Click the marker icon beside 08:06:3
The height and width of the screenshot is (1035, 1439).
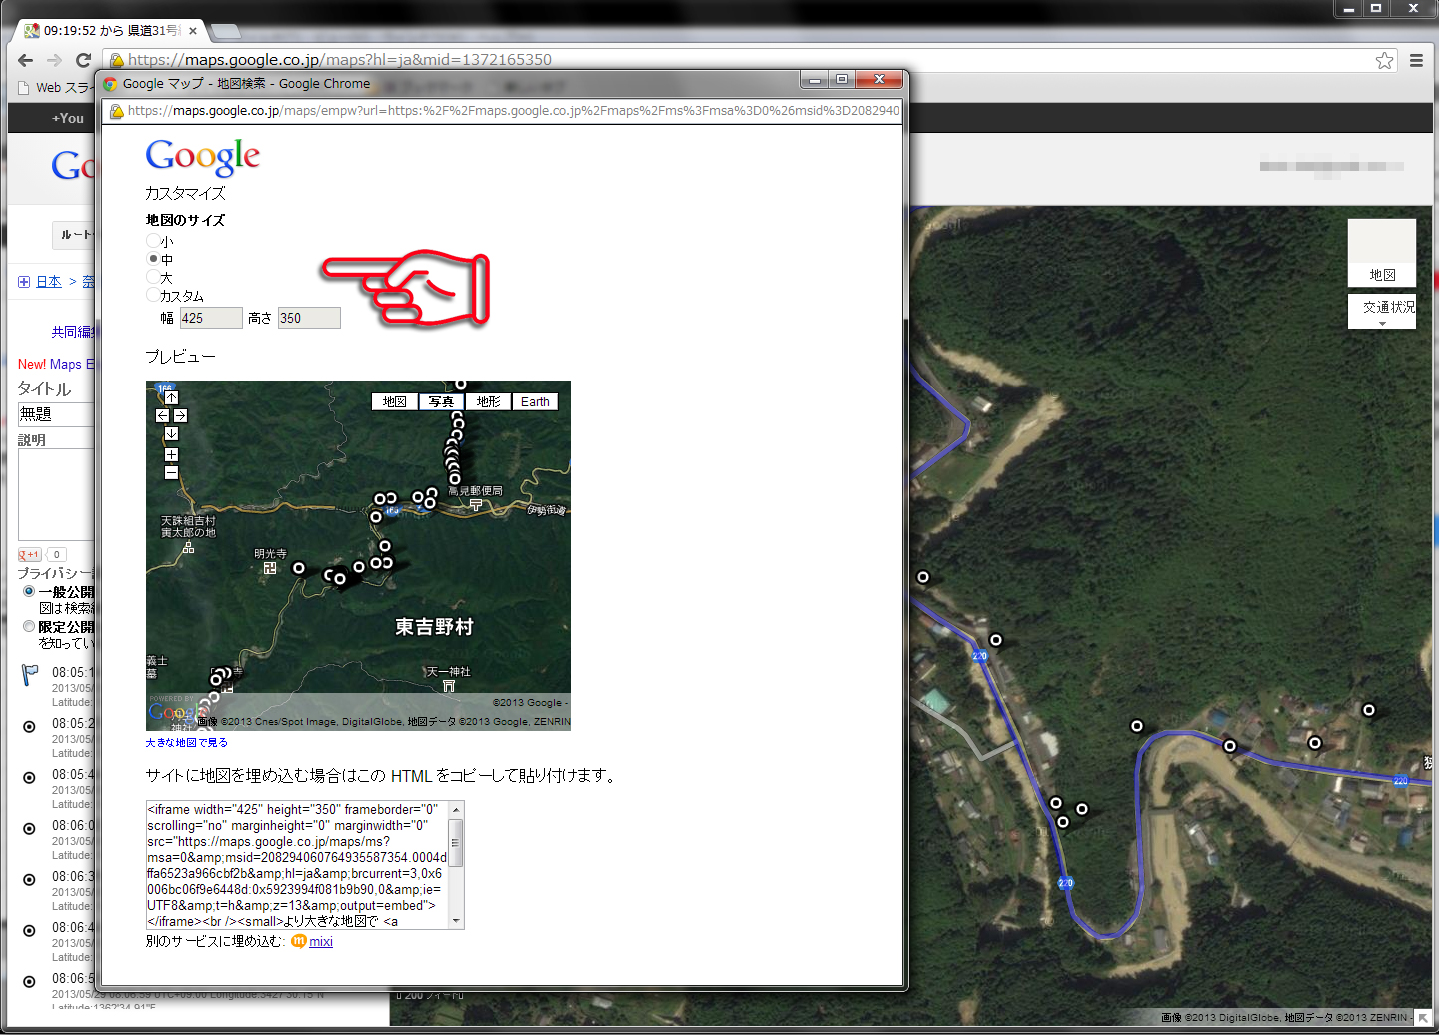pyautogui.click(x=29, y=879)
